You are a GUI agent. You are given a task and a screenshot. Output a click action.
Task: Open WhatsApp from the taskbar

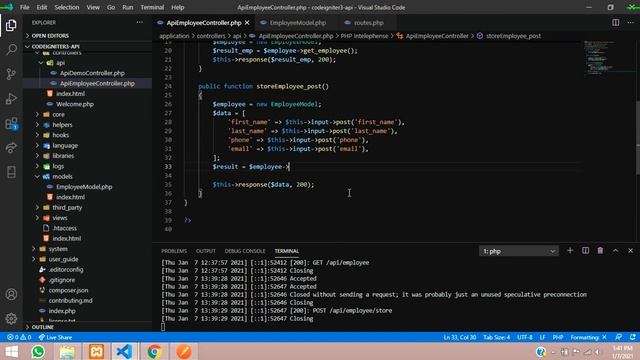pyautogui.click(x=38, y=351)
